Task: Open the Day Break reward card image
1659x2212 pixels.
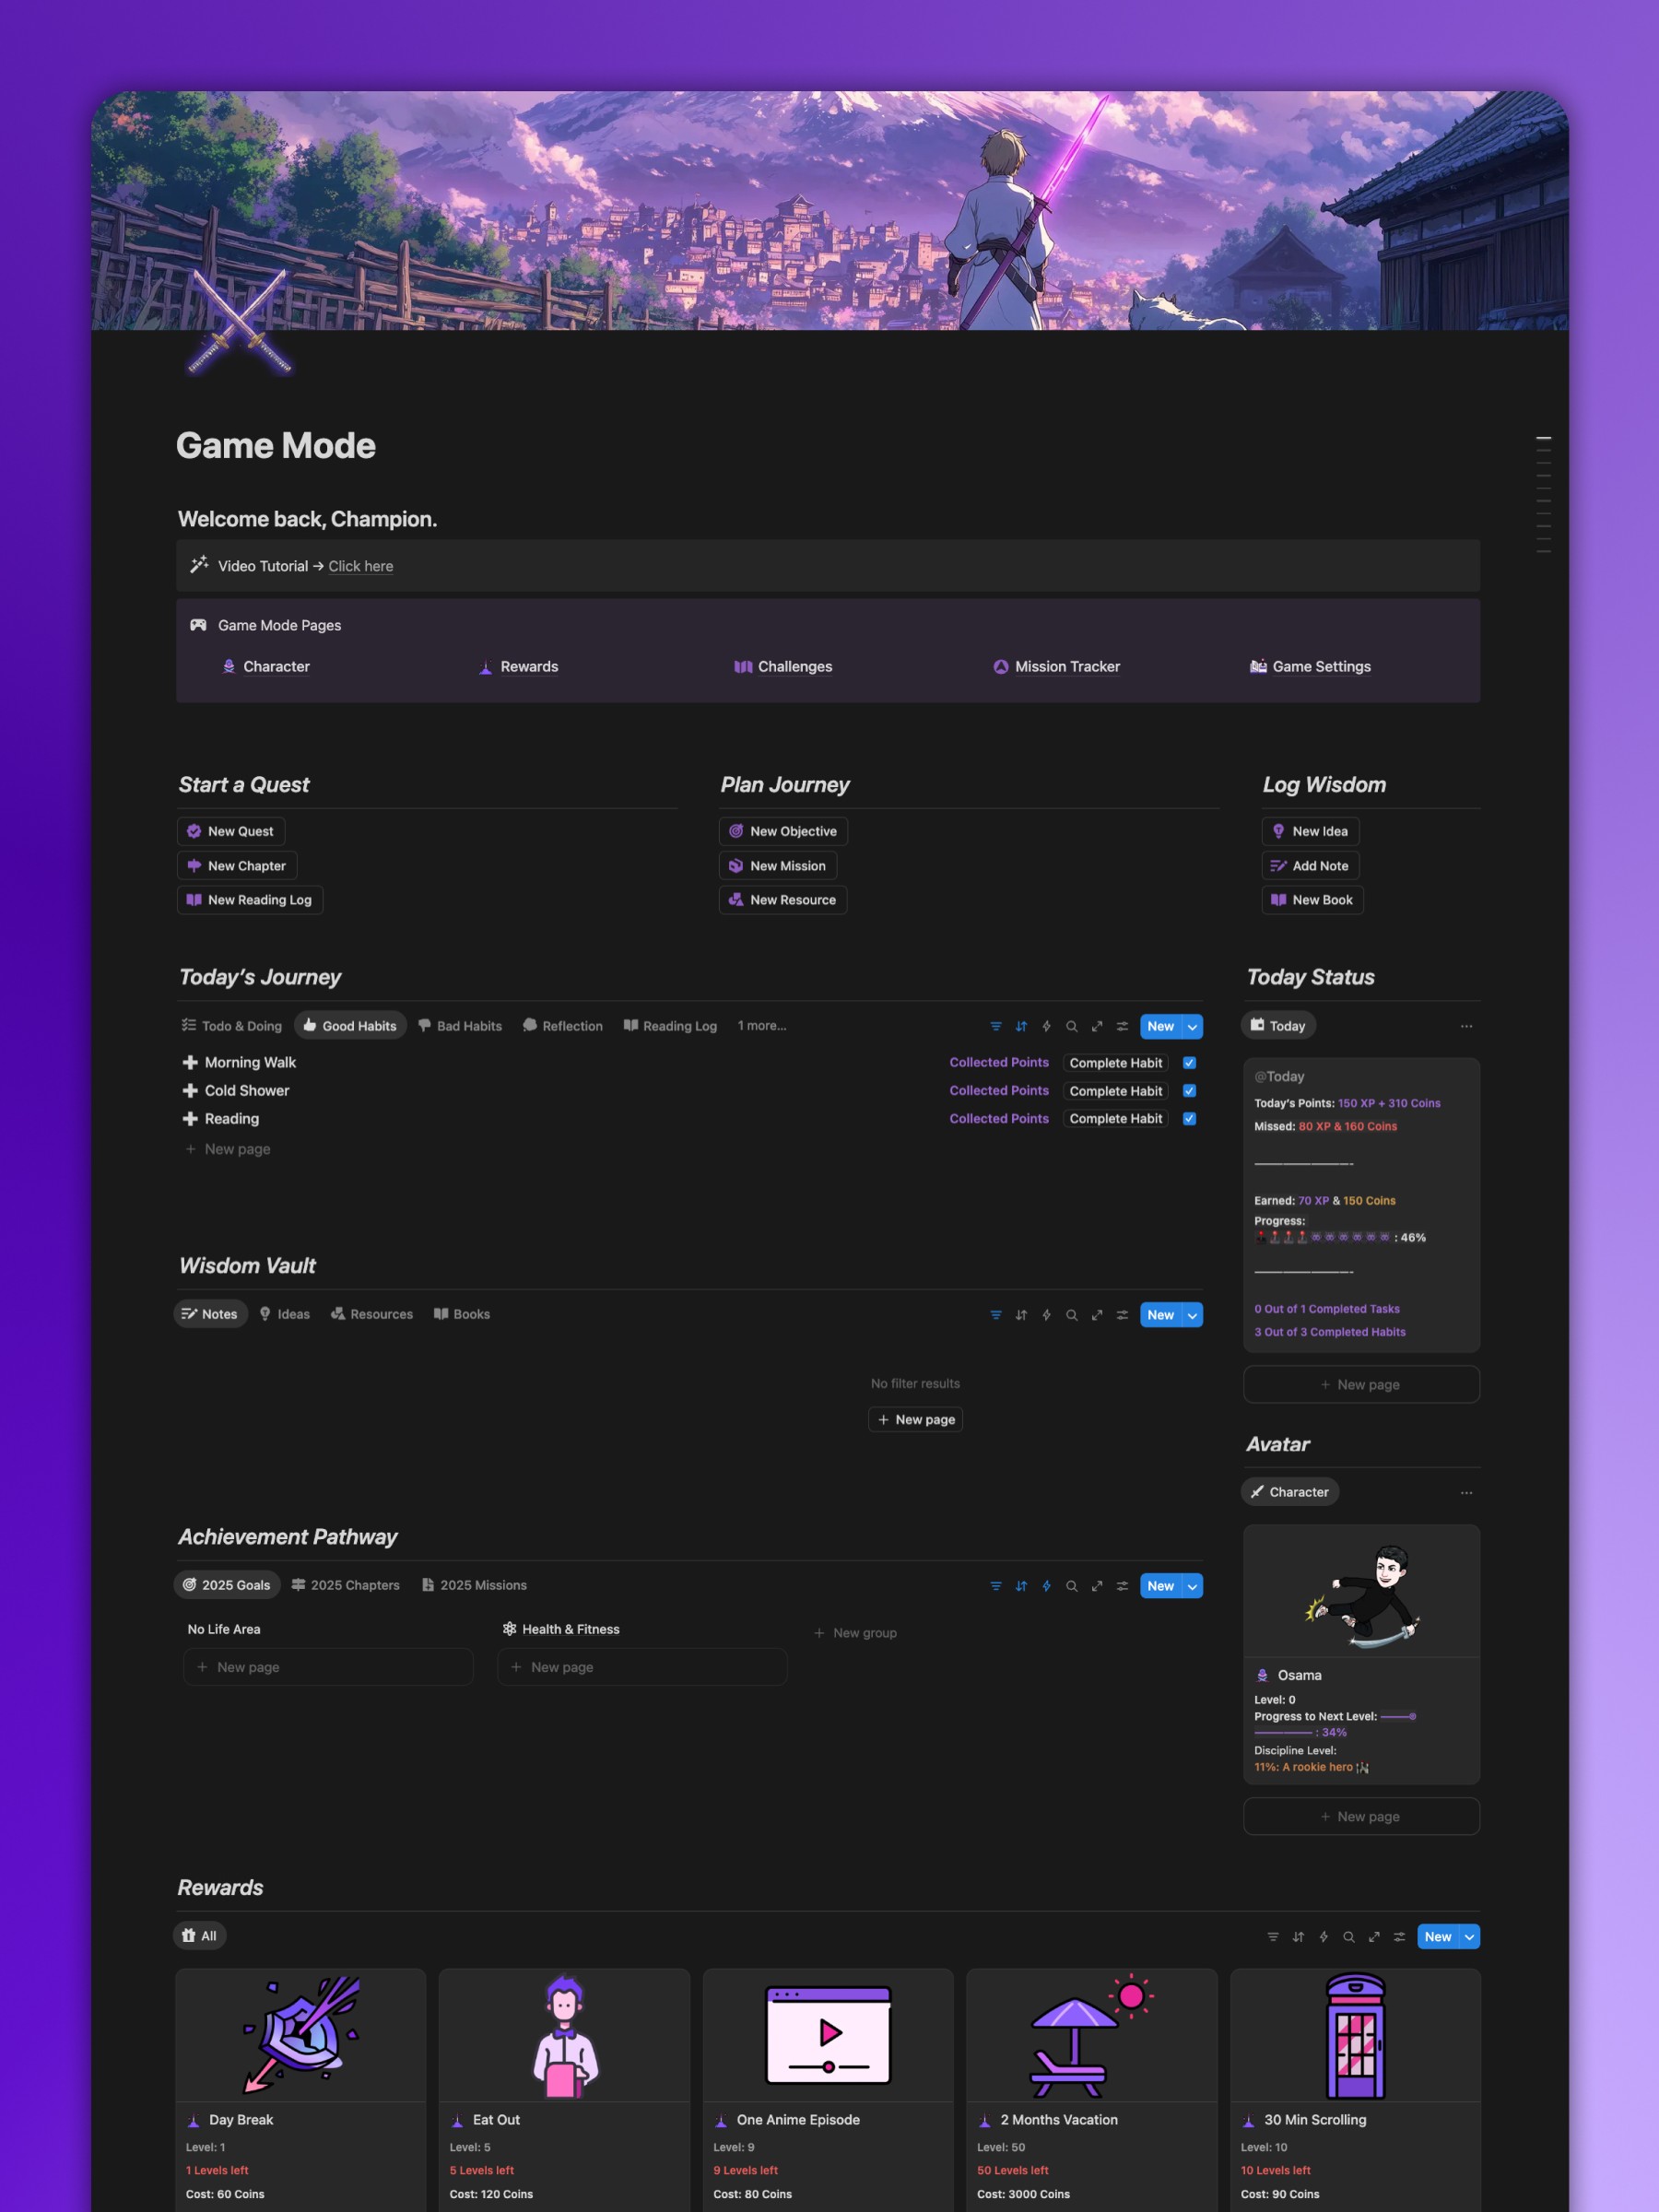Action: [301, 2036]
